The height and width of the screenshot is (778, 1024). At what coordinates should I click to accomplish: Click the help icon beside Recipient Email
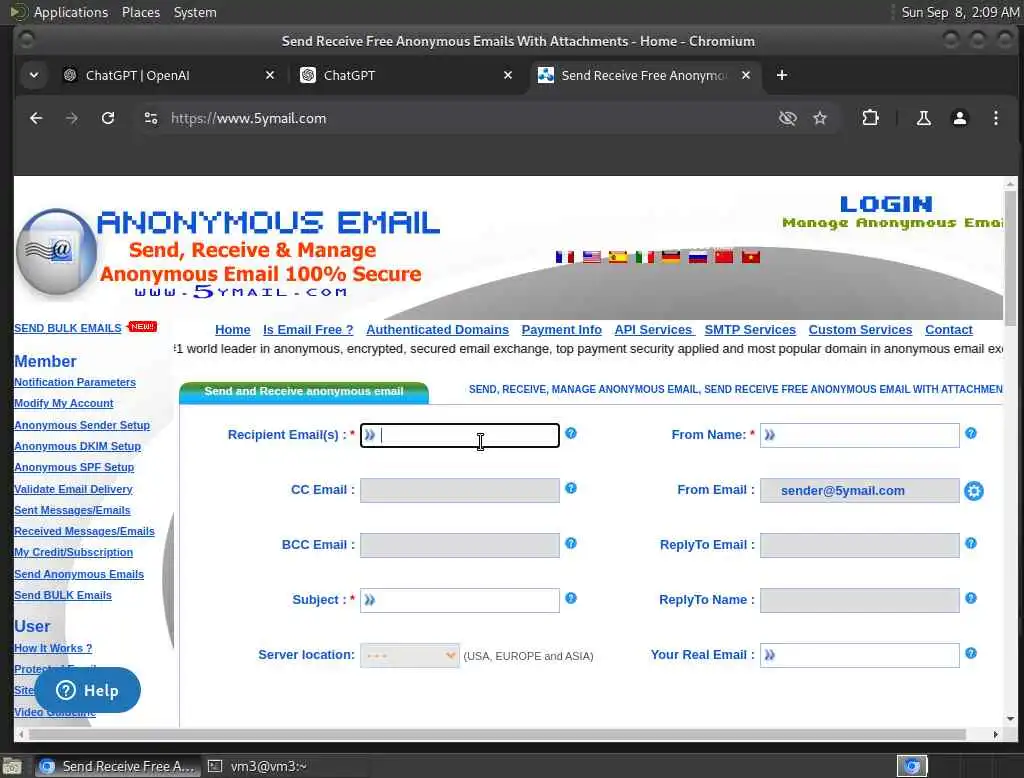pyautogui.click(x=571, y=433)
